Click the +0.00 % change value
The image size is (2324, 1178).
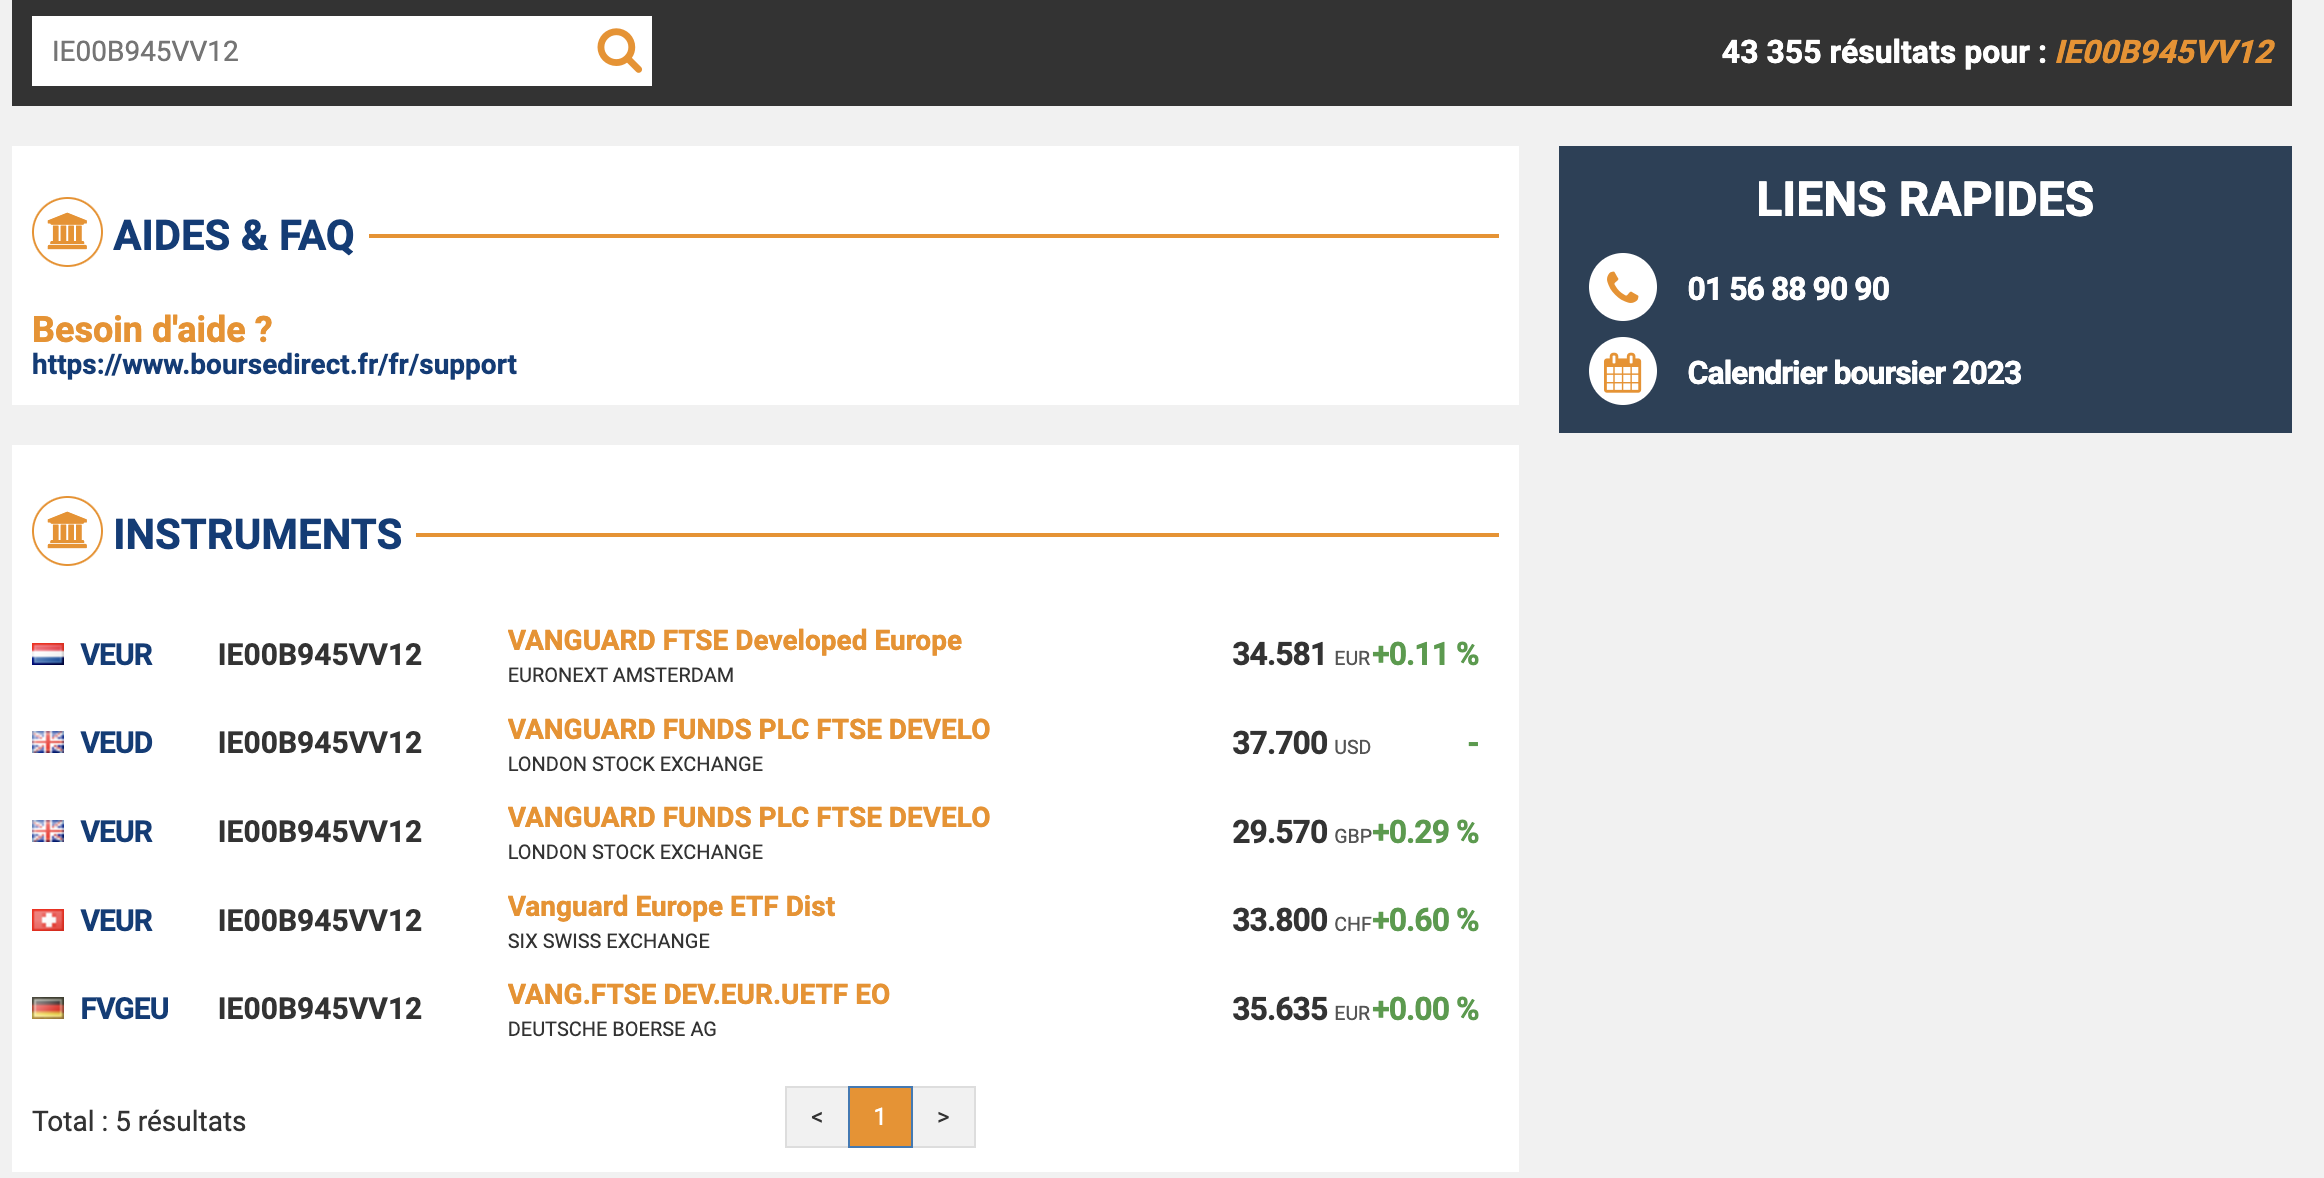click(1426, 1009)
